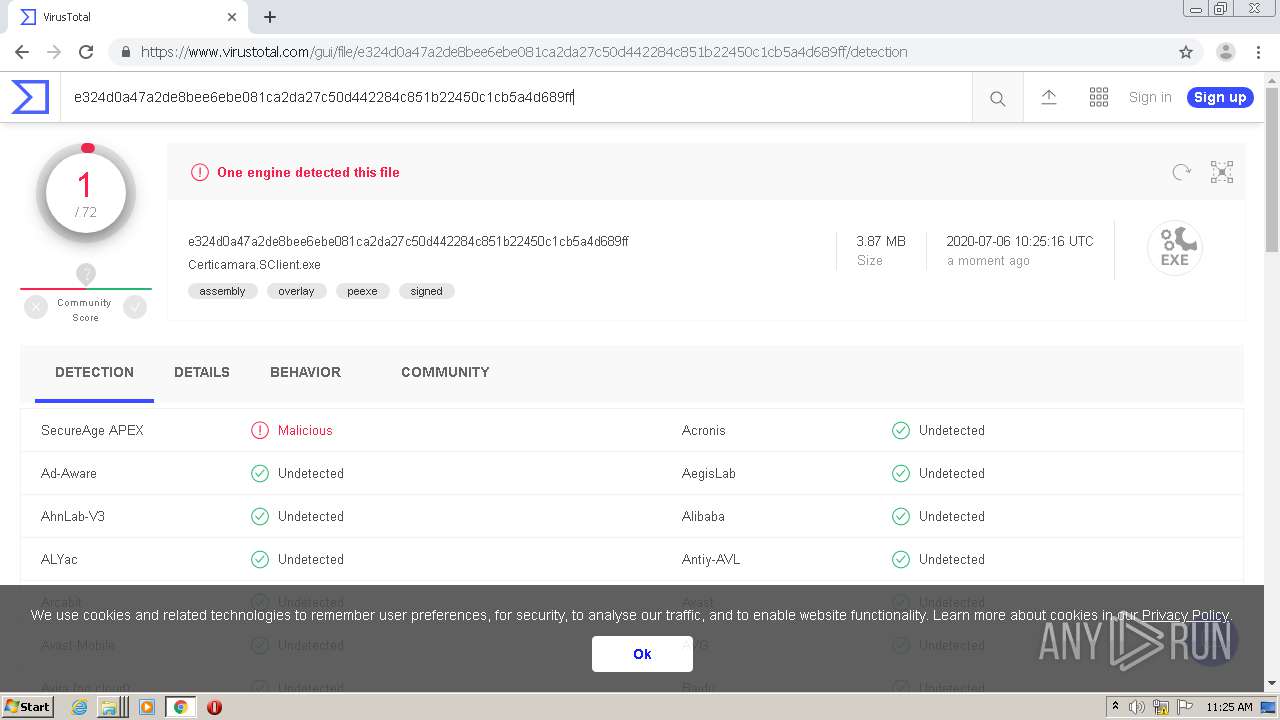Click the 1/72 detection score gauge
The image size is (1280, 720).
86,194
